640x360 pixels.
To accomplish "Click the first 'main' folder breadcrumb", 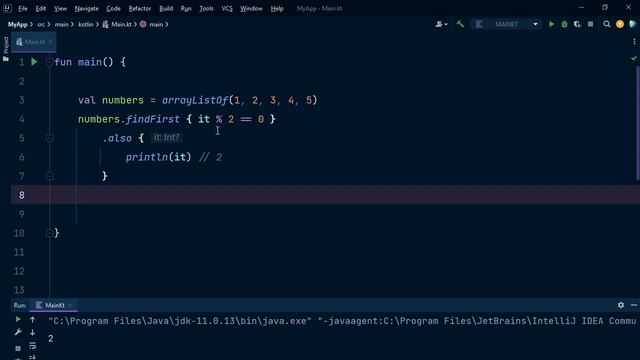I will [x=61, y=24].
